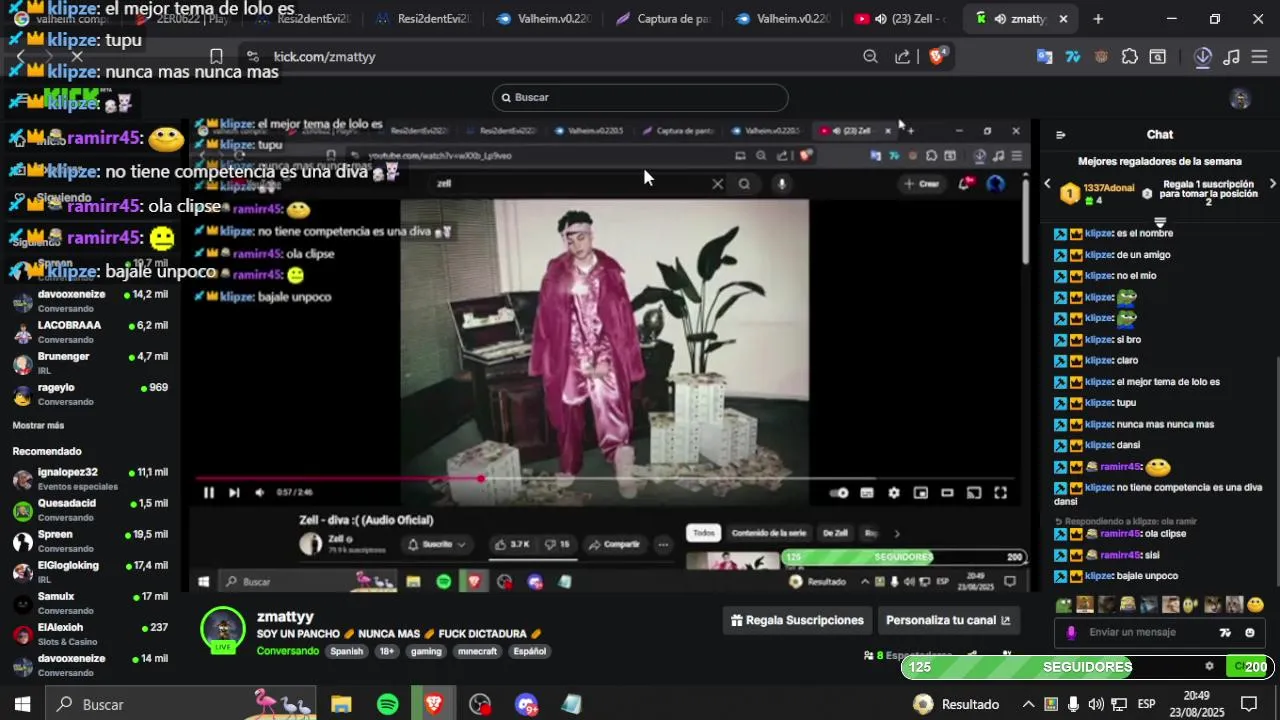
Task: Click the Kick Buscar search field
Action: coord(640,98)
